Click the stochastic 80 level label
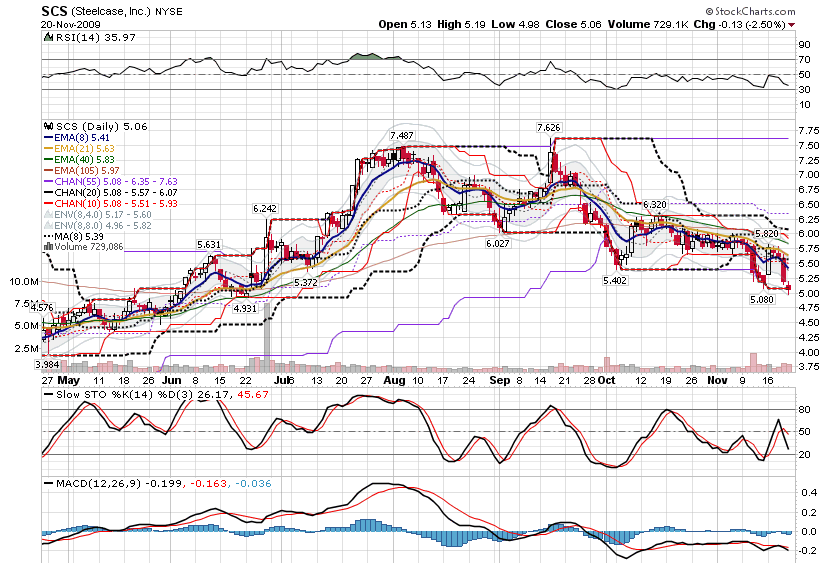 804,409
